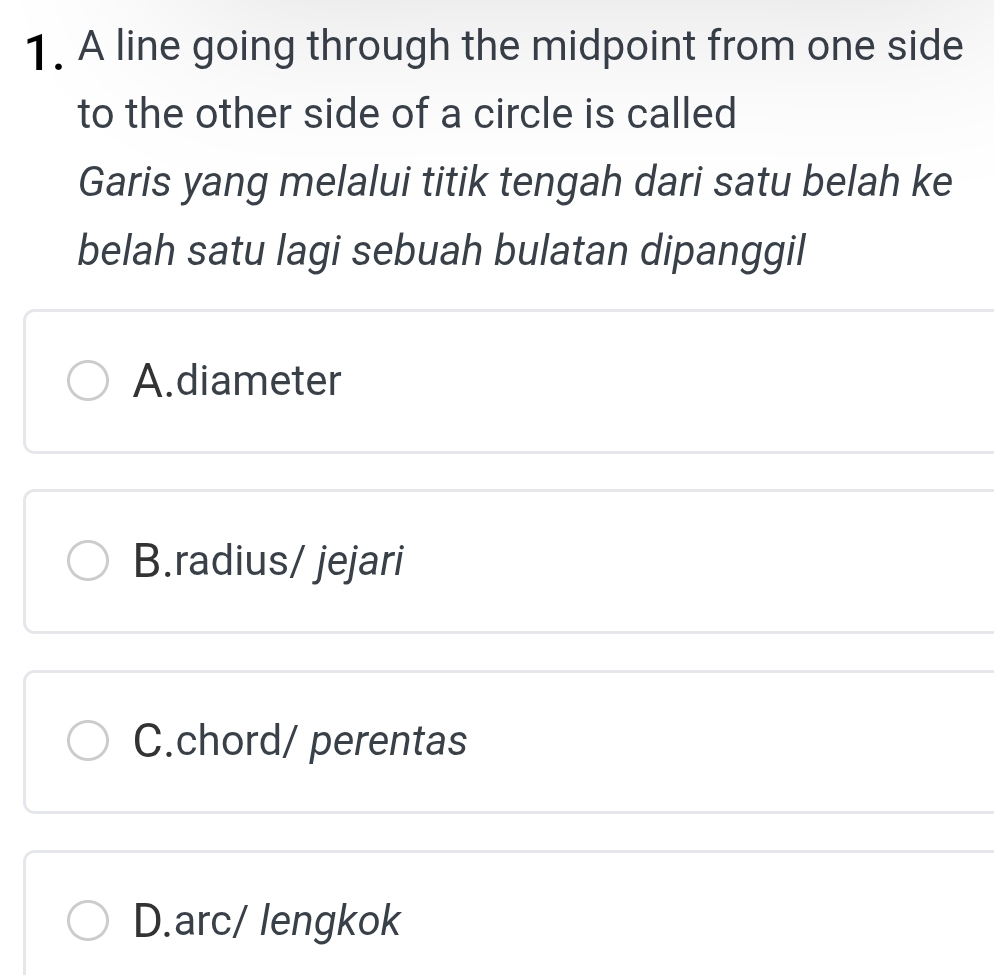Click the italic word "lengkok"

(331, 922)
